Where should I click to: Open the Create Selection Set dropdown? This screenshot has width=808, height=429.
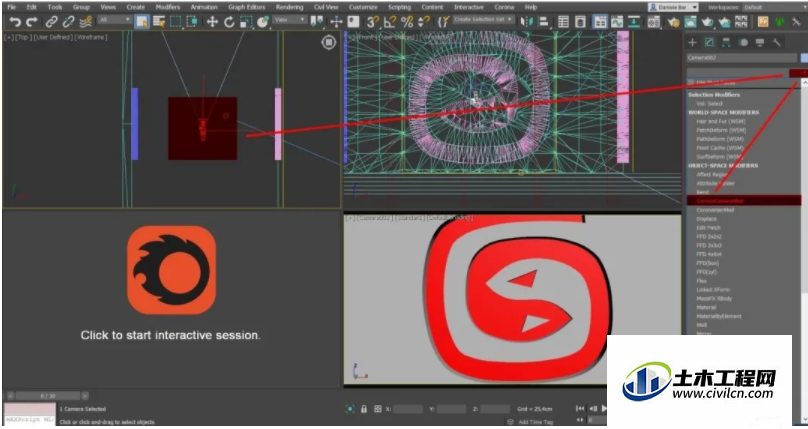click(483, 20)
